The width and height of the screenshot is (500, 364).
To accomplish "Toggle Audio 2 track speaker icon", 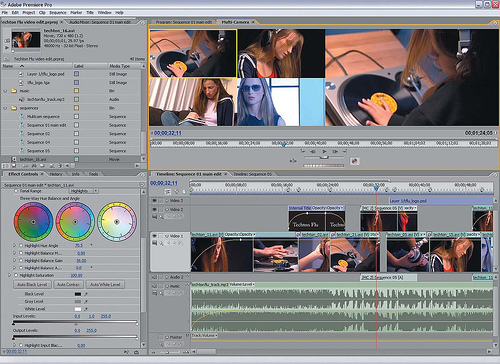I will (x=154, y=277).
